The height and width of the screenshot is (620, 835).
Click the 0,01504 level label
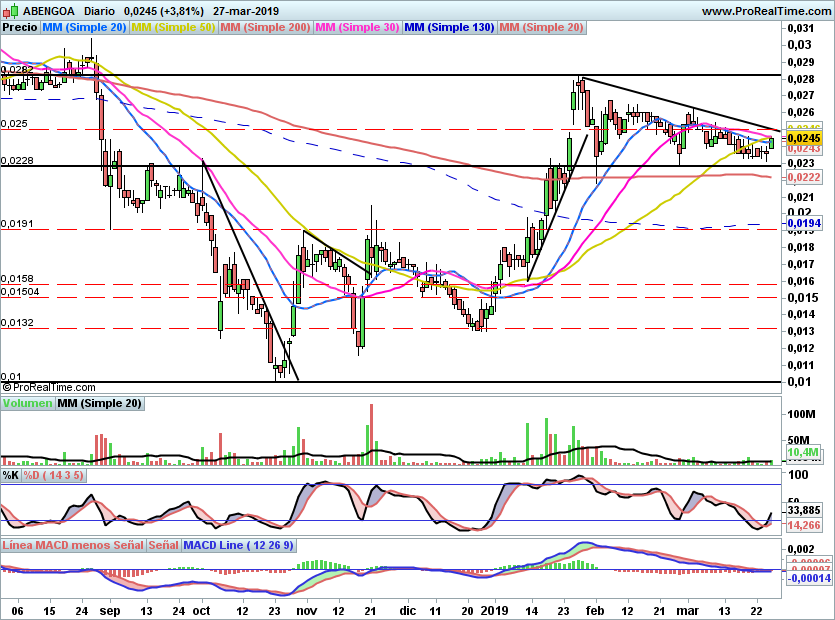(20, 291)
